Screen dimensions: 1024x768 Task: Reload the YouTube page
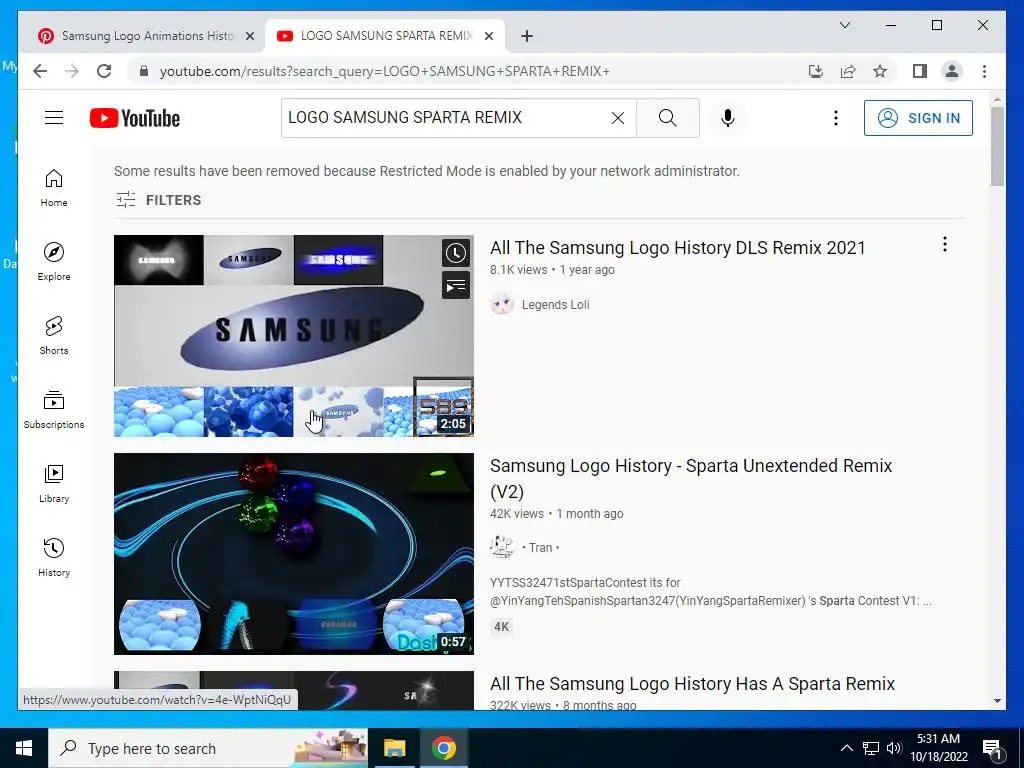[x=104, y=71]
